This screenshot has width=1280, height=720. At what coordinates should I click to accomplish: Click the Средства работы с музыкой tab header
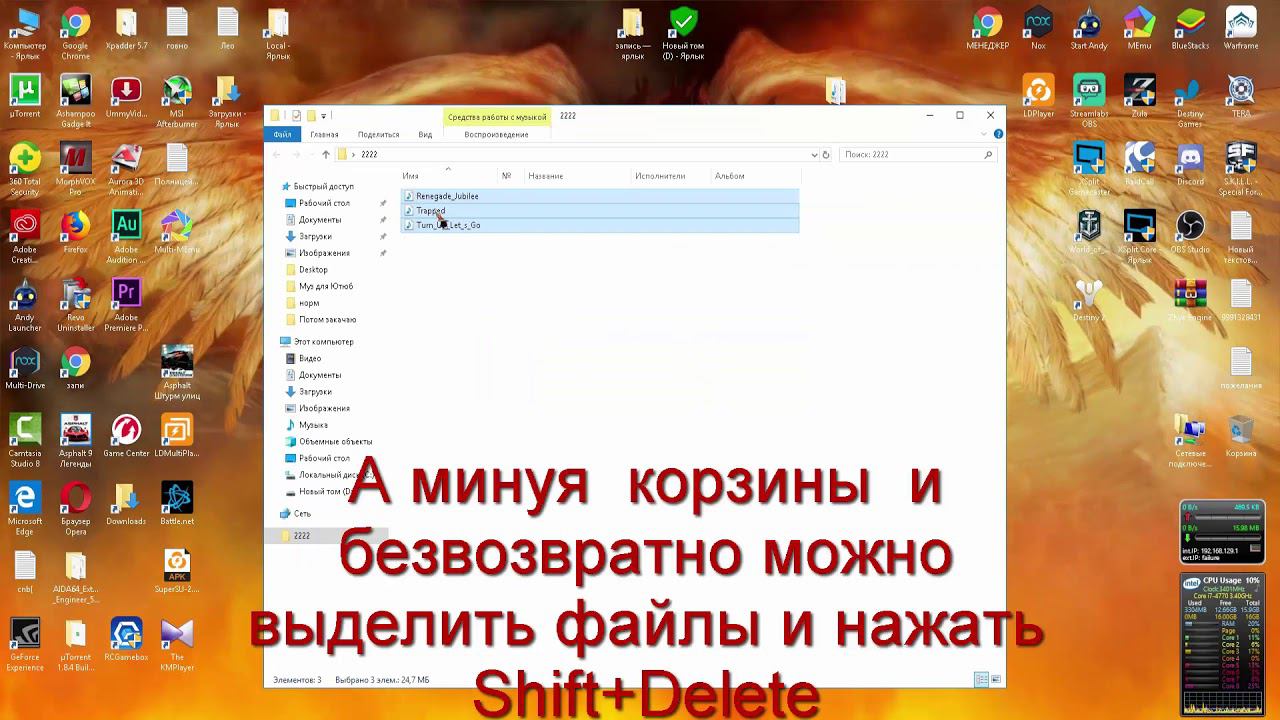tap(497, 117)
